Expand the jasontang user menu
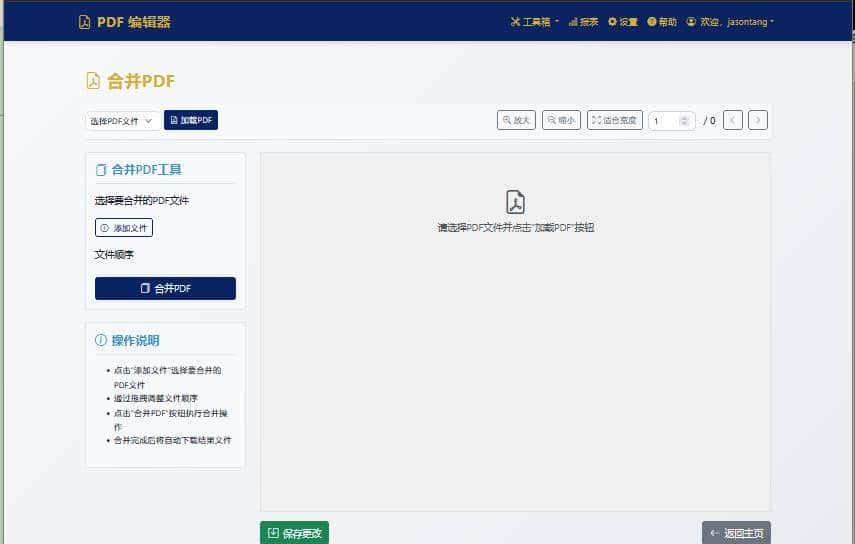Image resolution: width=855 pixels, height=544 pixels. (730, 22)
